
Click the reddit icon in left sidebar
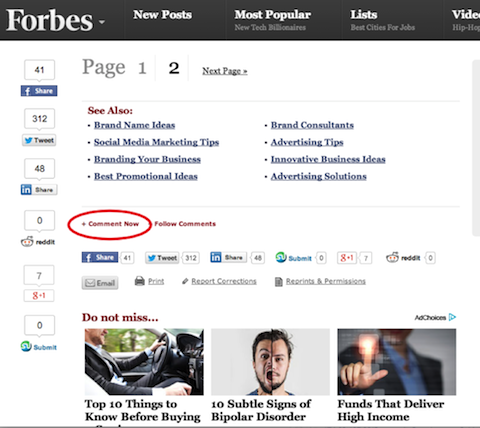pos(27,241)
